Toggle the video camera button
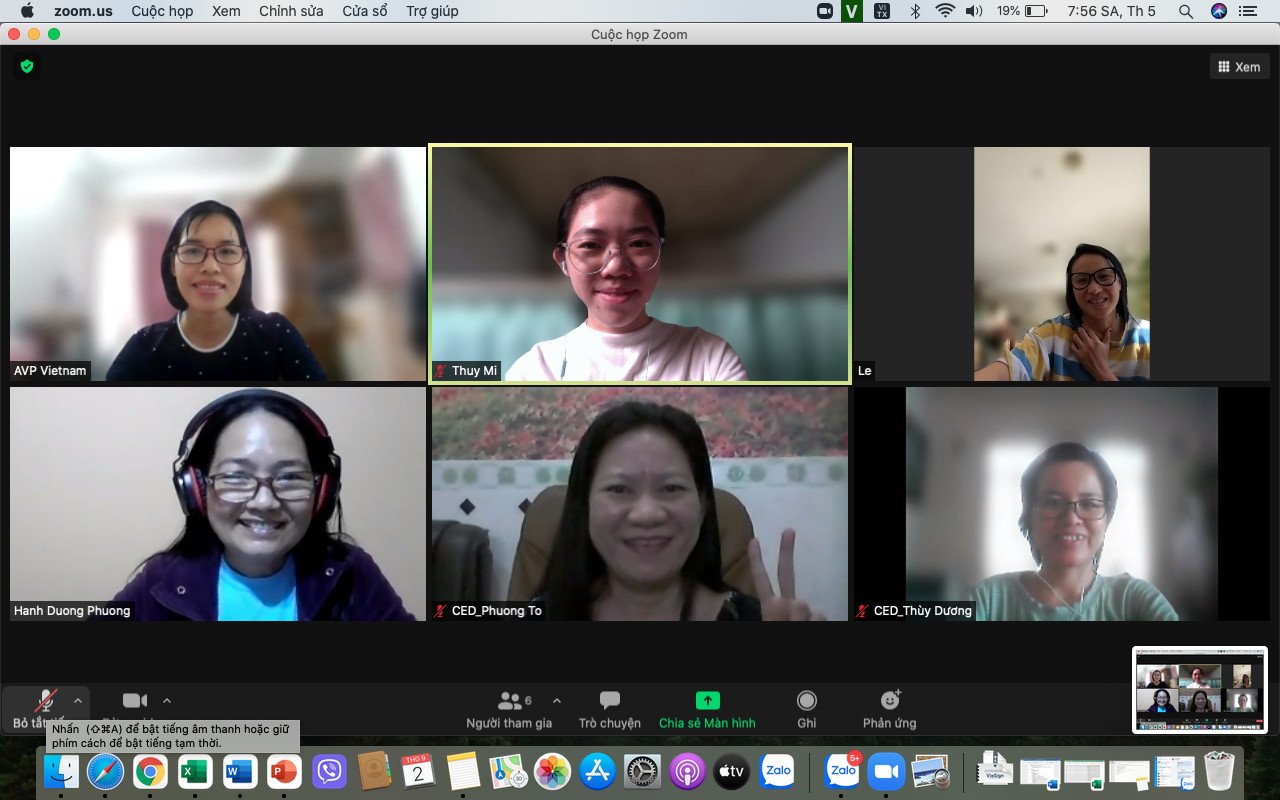 coord(135,701)
